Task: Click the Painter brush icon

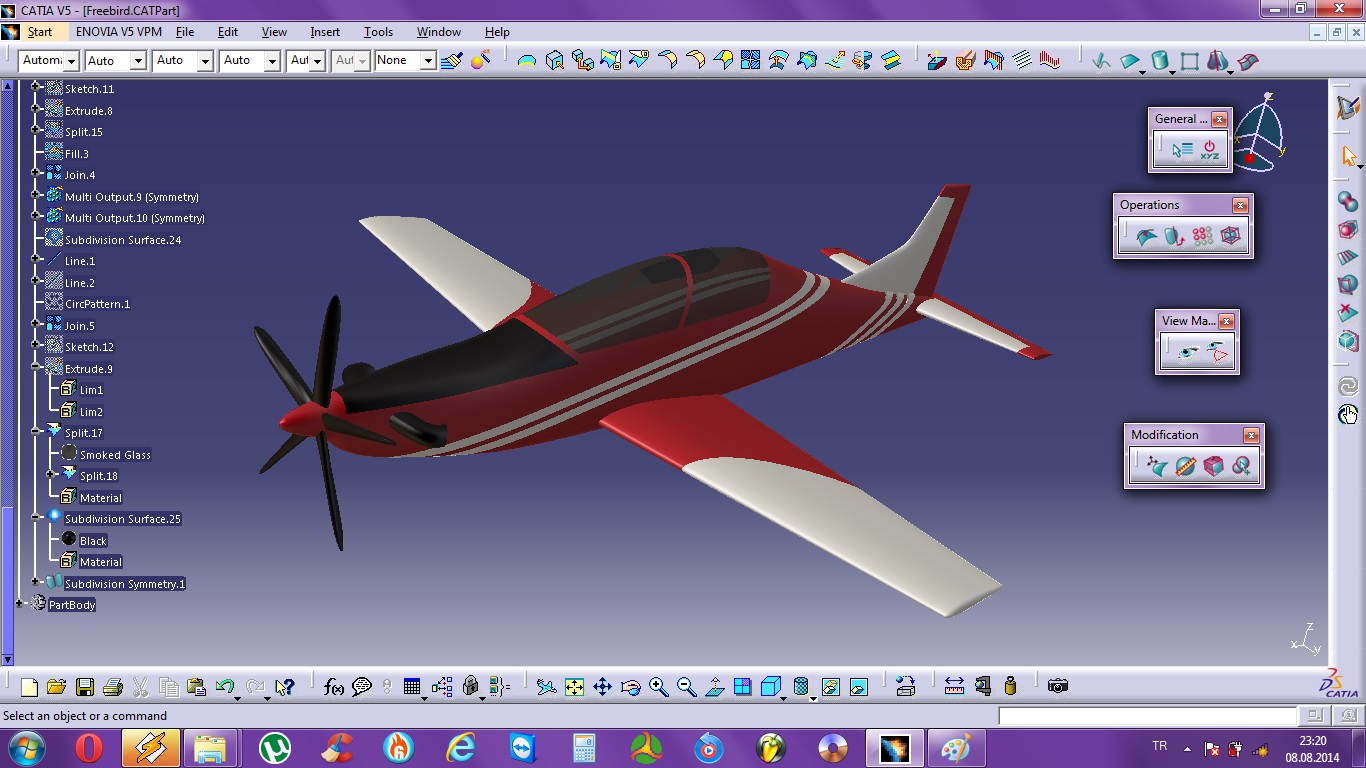Action: click(x=451, y=61)
